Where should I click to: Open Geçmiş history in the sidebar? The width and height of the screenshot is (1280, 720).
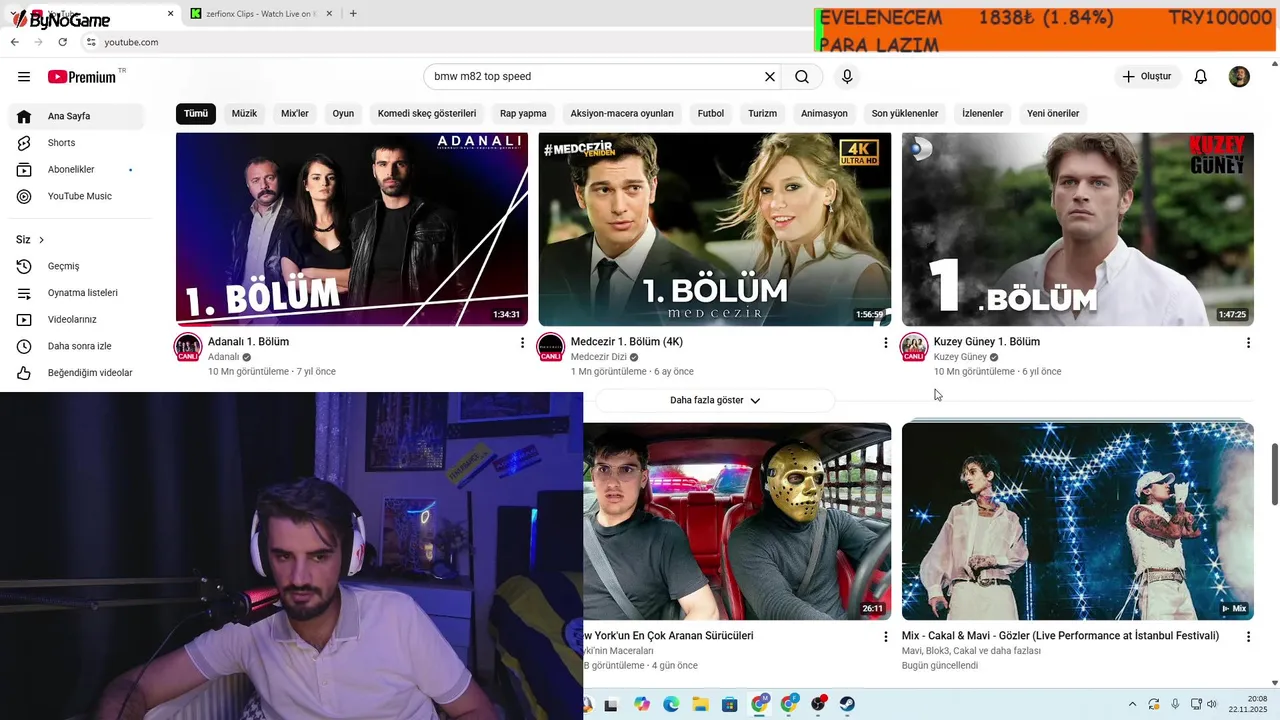click(x=76, y=266)
